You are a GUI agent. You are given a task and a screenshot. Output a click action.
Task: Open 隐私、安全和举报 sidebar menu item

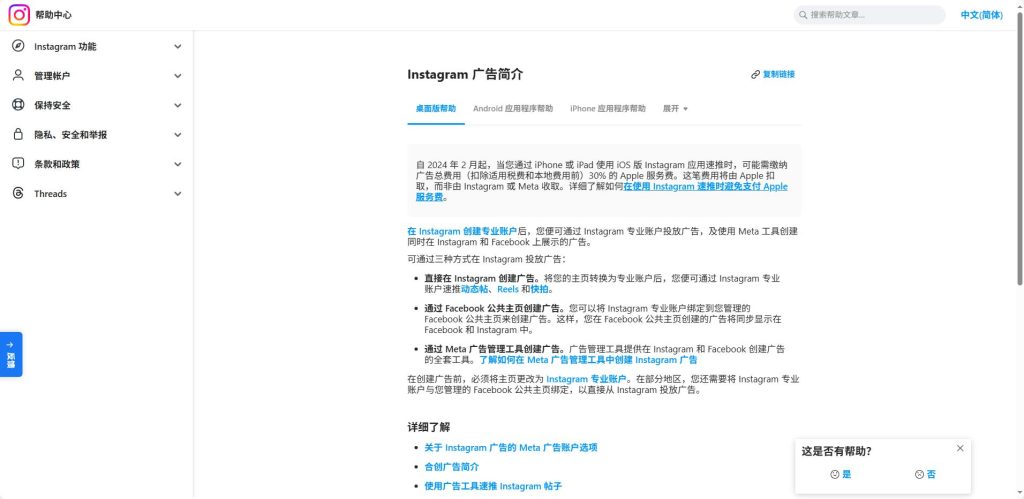pos(97,135)
